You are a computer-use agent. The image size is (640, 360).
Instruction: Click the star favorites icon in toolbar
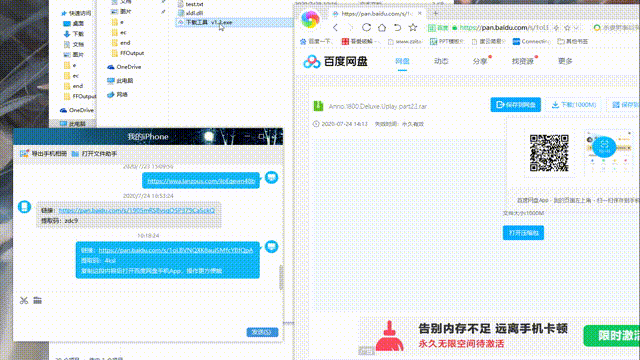413,27
